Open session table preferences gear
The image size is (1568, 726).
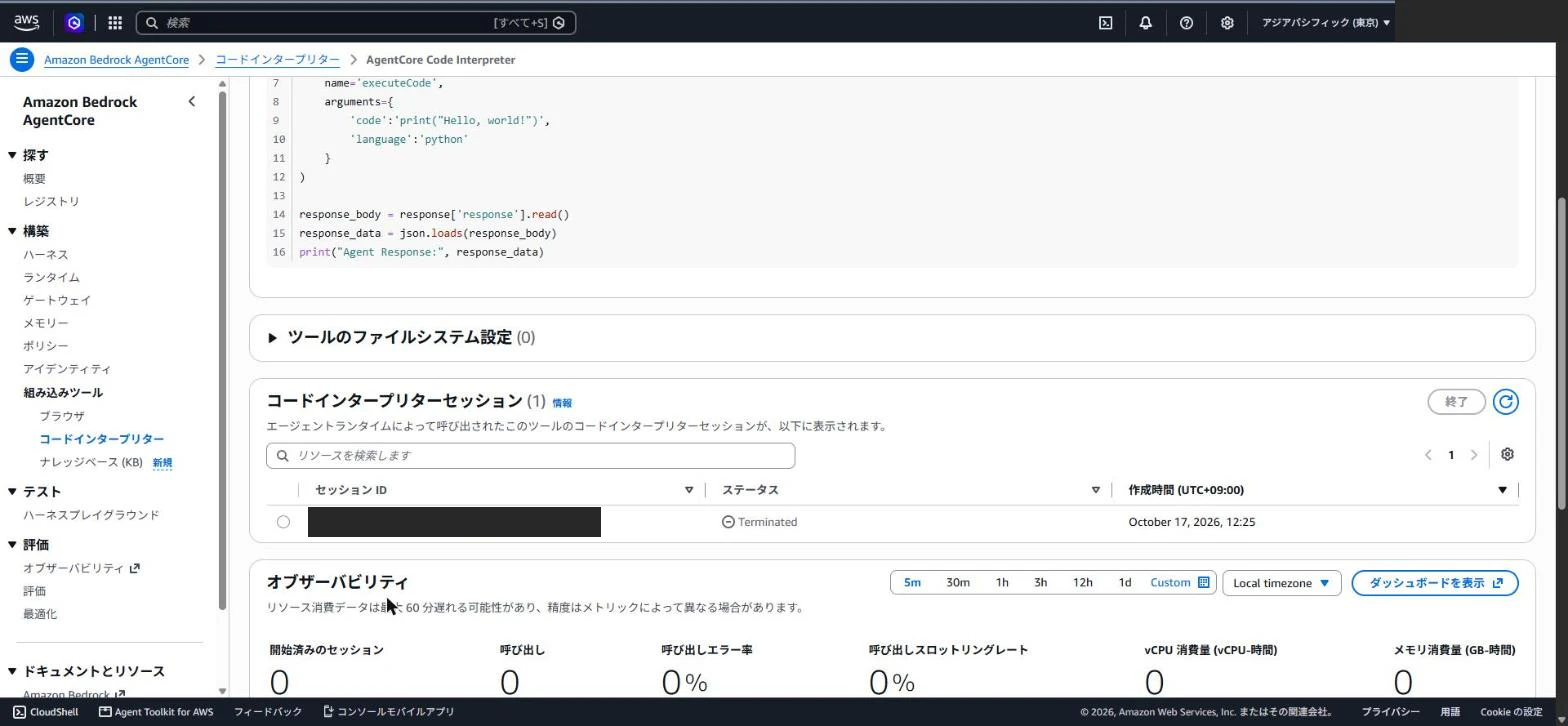(1507, 454)
